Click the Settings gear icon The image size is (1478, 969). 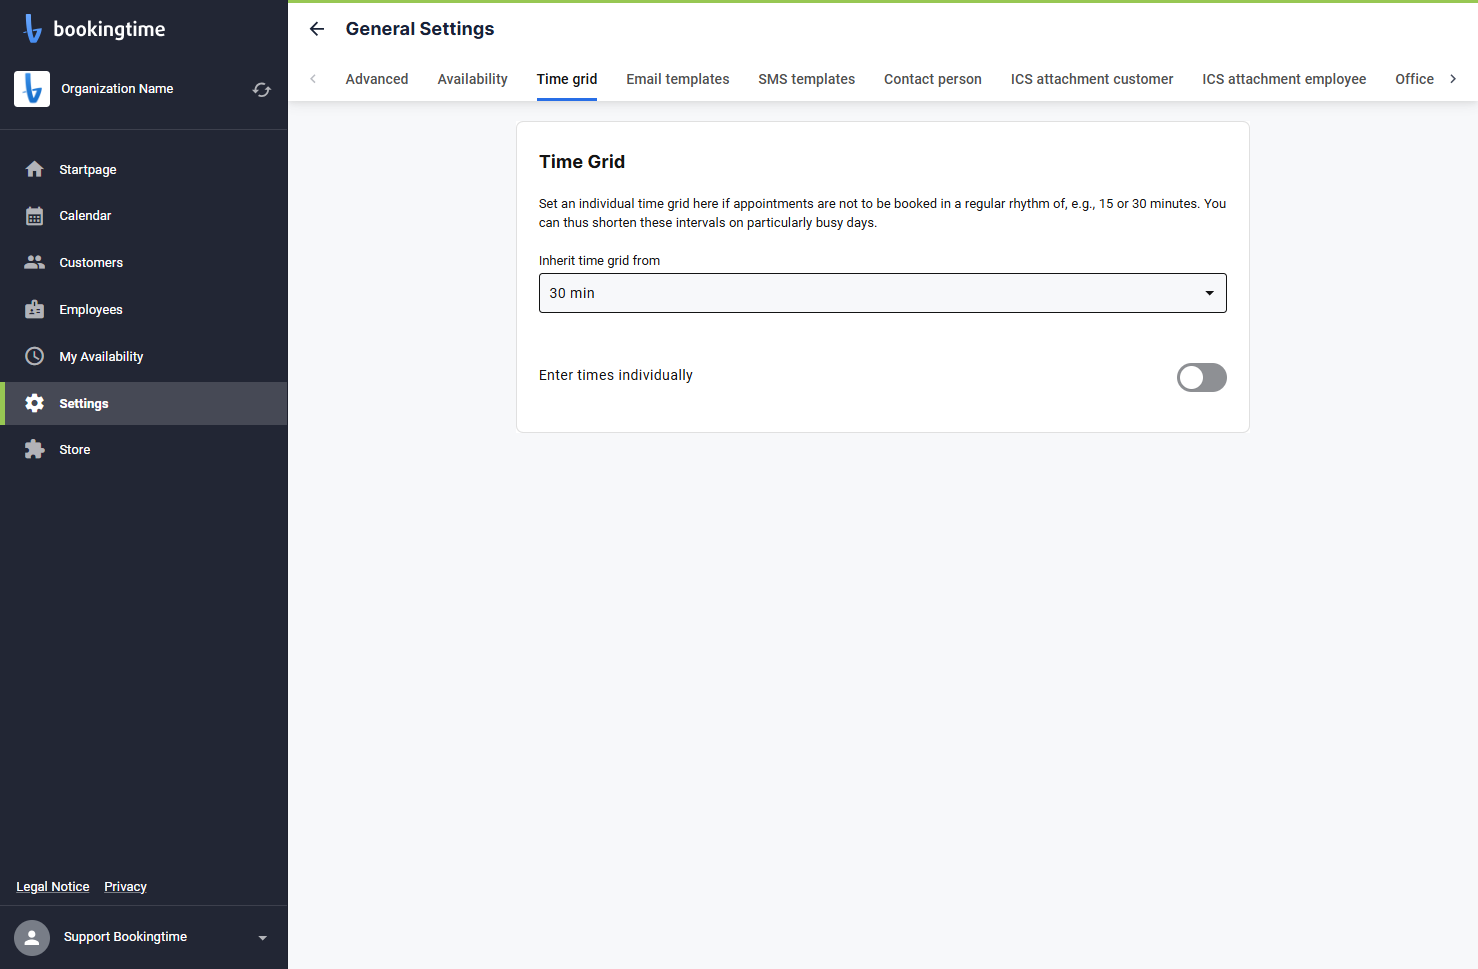(35, 403)
